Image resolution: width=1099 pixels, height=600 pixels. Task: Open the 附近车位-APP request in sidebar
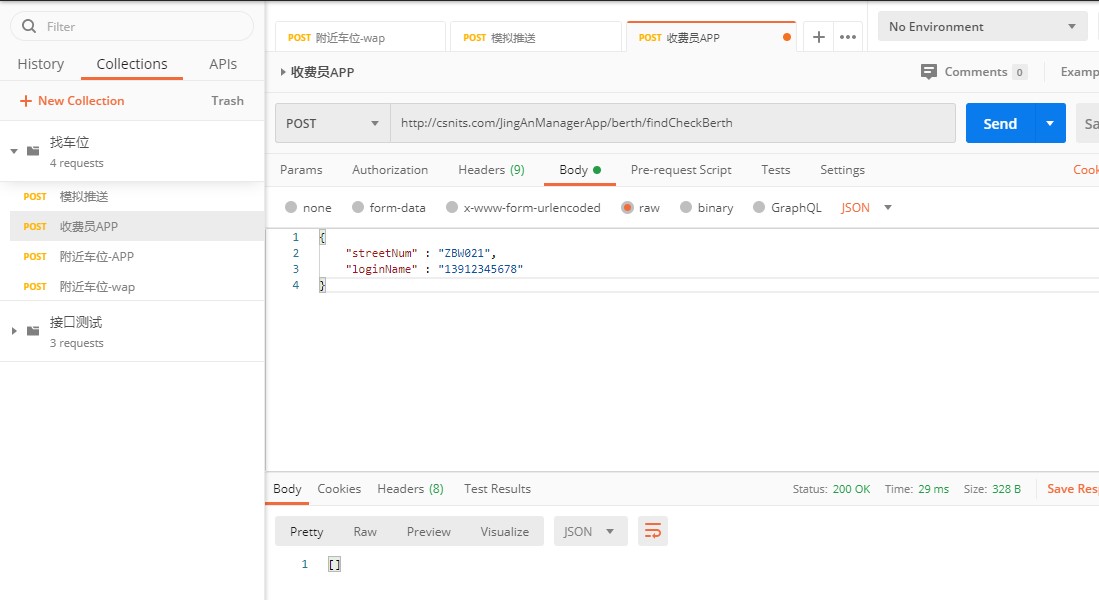click(96, 256)
